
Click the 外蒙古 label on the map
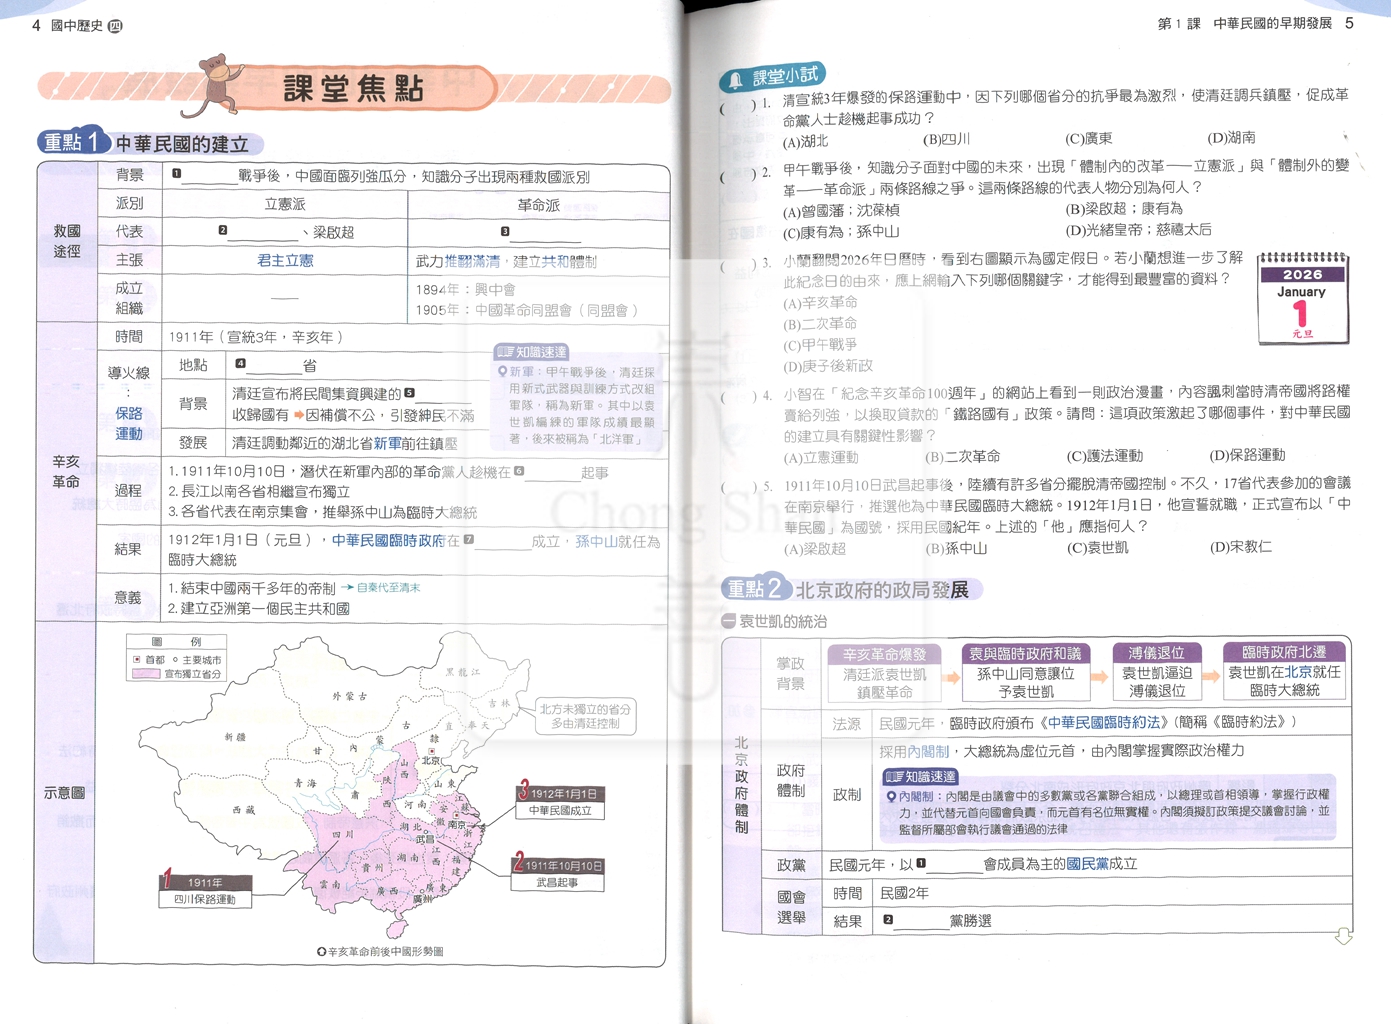pyautogui.click(x=350, y=697)
